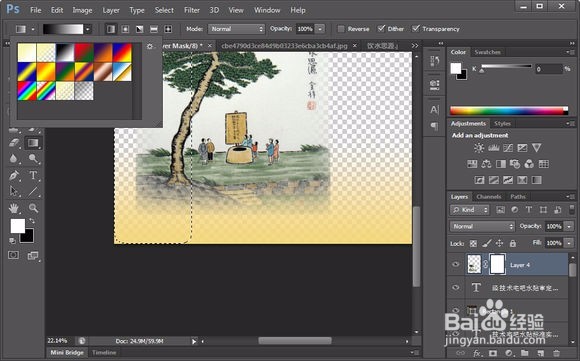Open the tool preset picker arrow
The image size is (580, 361).
33,29
